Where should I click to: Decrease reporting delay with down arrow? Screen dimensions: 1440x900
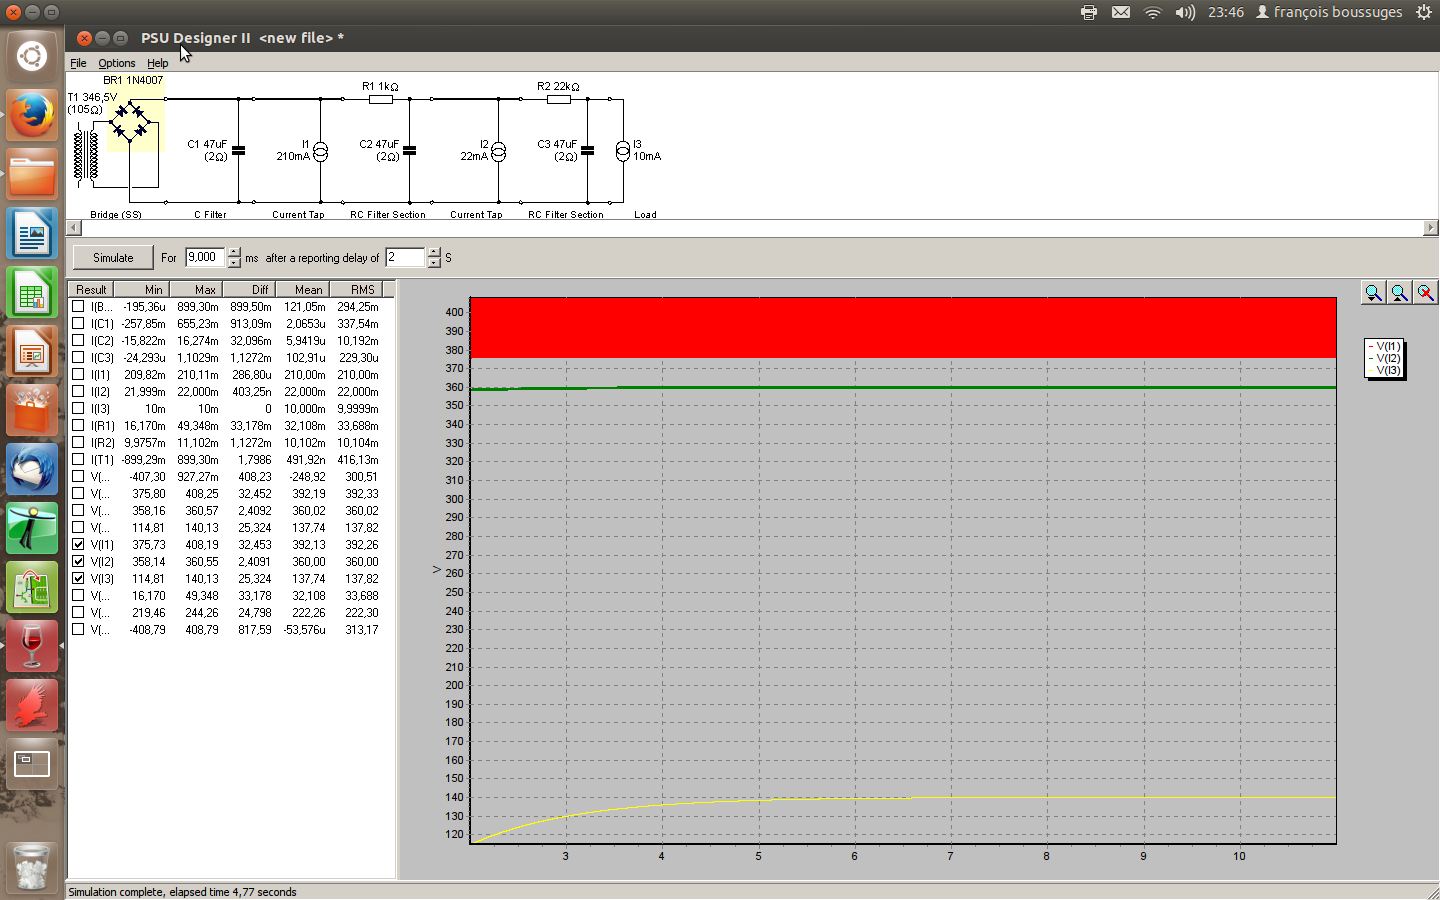click(x=434, y=263)
